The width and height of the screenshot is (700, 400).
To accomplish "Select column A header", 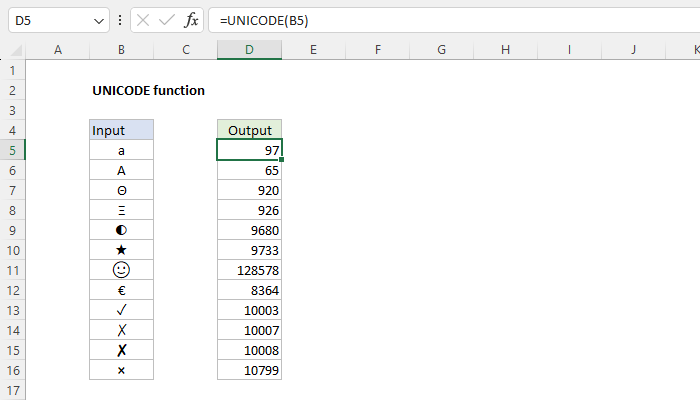I will click(58, 50).
